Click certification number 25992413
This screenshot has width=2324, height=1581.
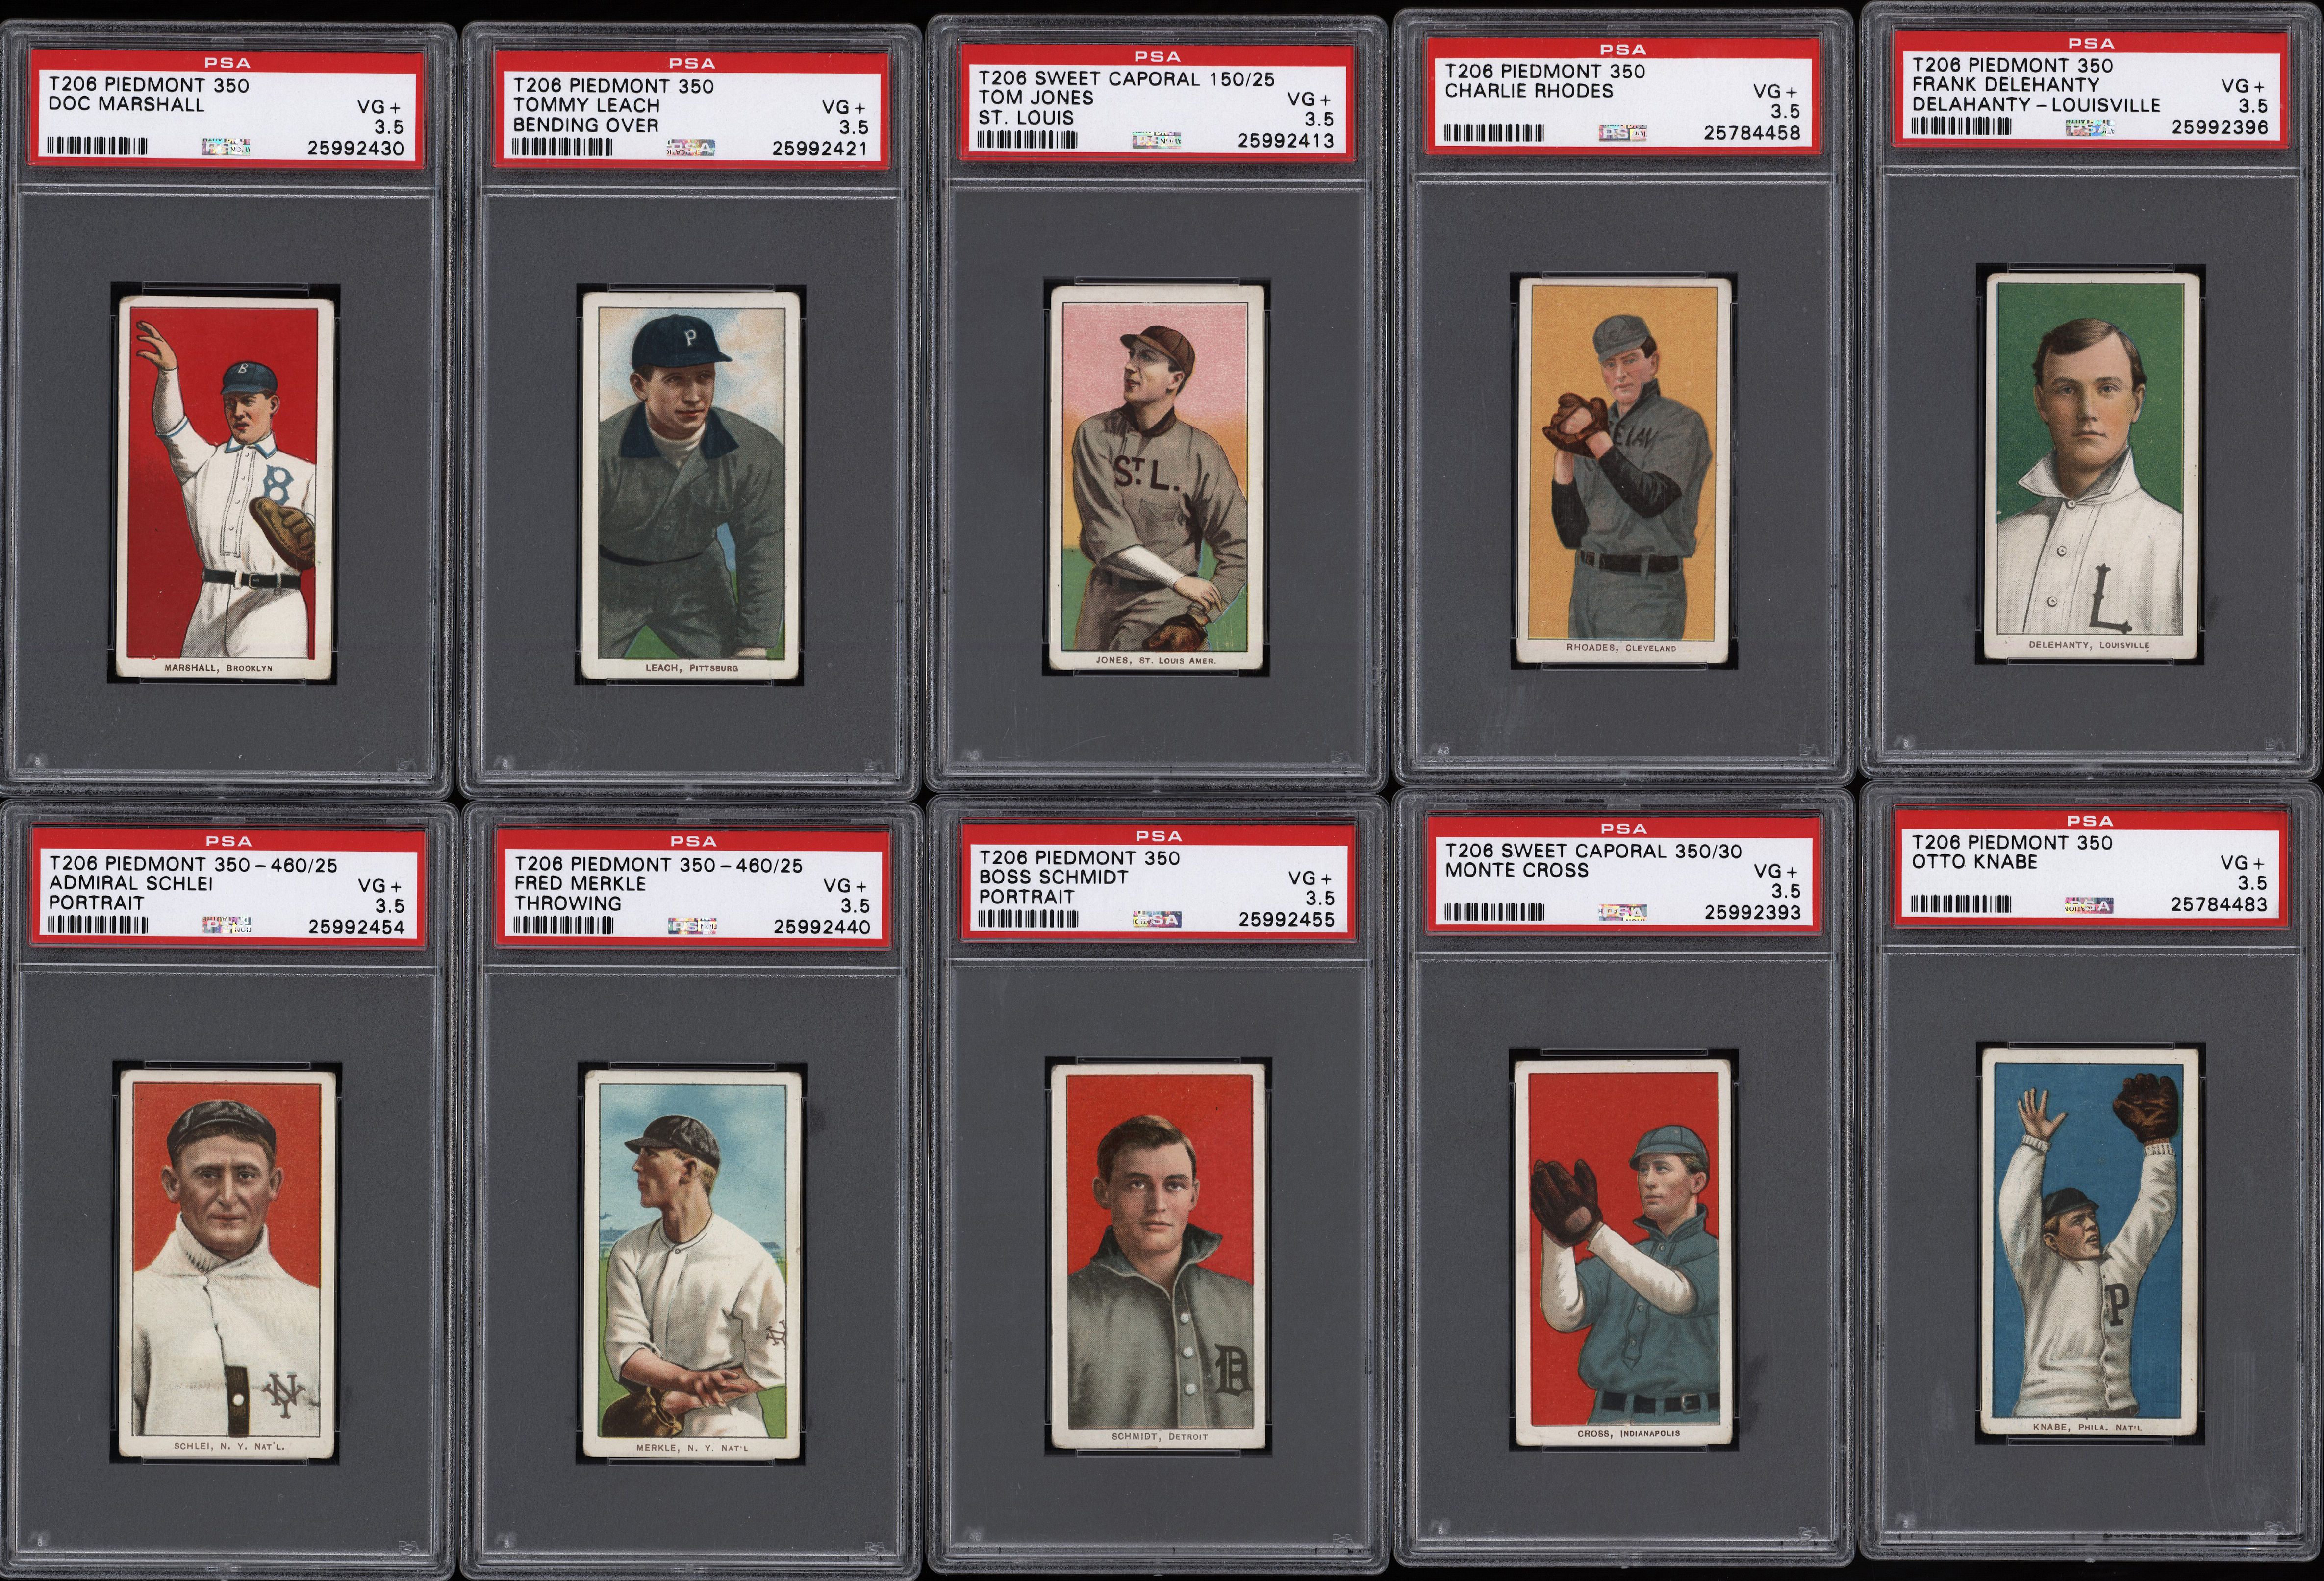click(1286, 141)
